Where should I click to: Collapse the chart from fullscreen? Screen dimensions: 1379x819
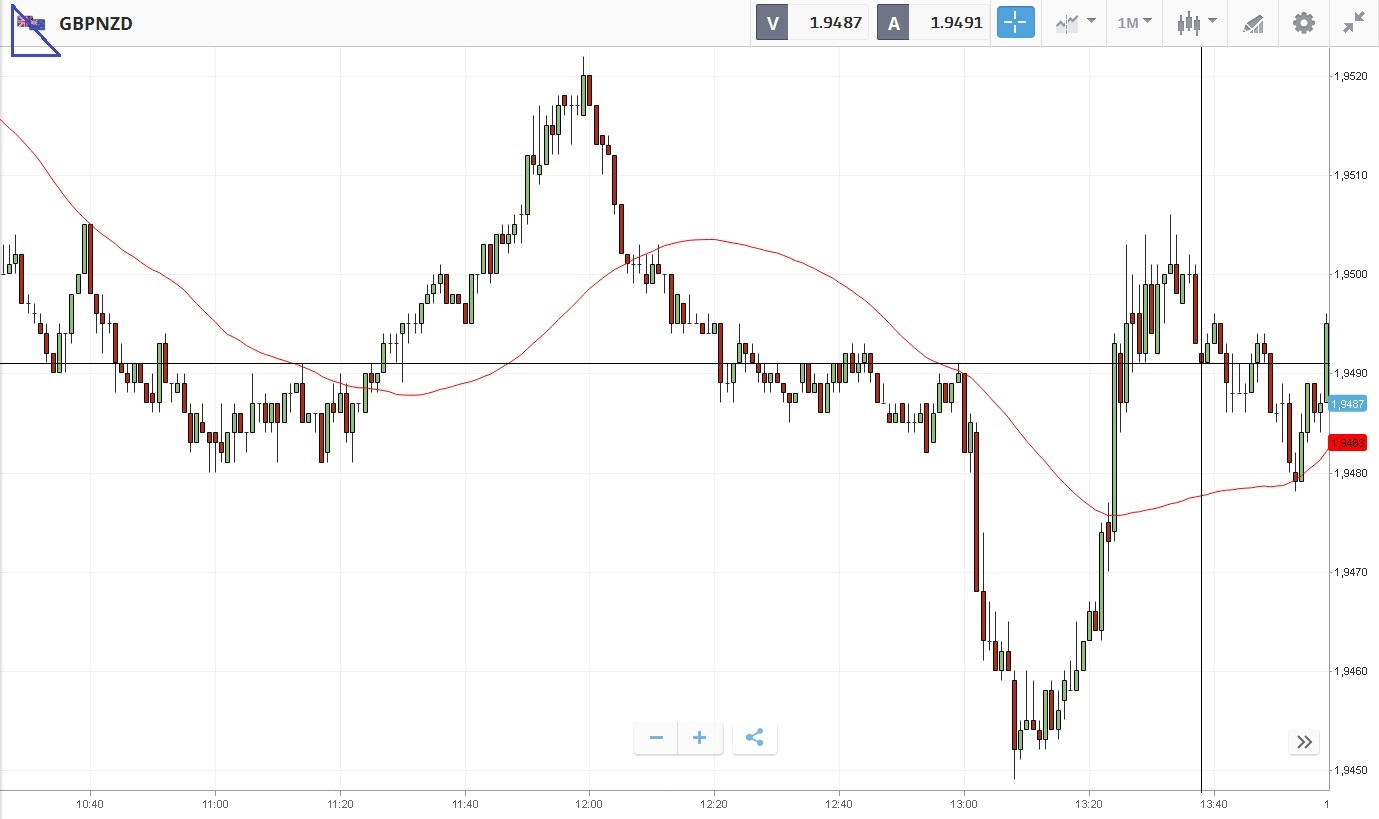click(1354, 22)
